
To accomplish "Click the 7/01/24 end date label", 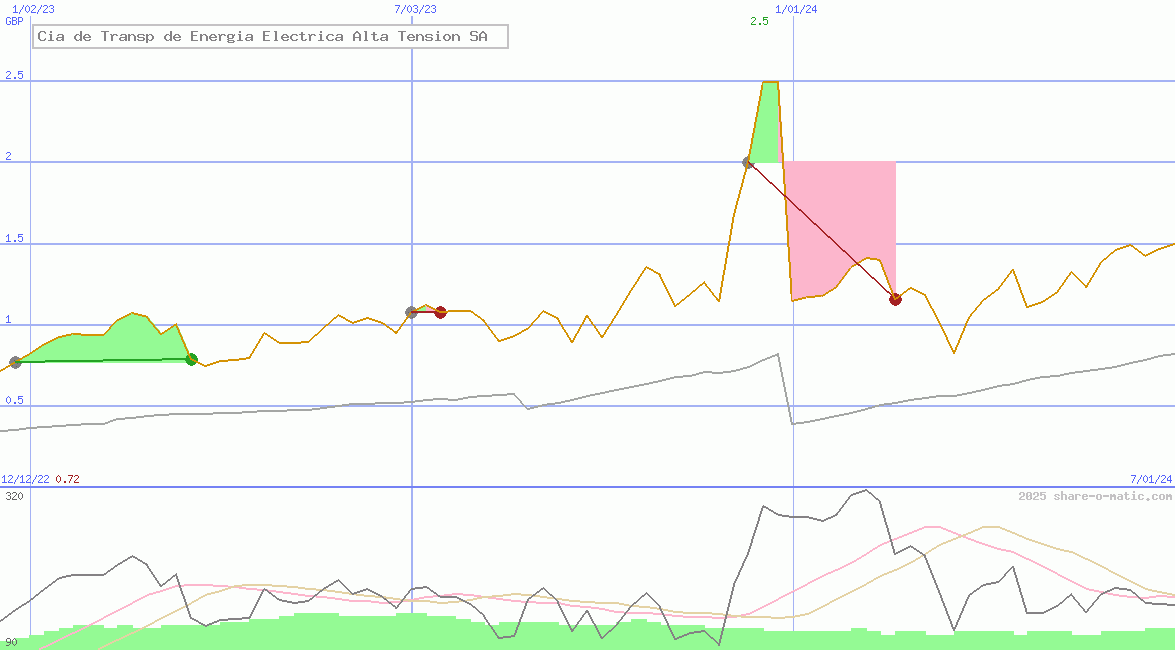I will point(1150,480).
